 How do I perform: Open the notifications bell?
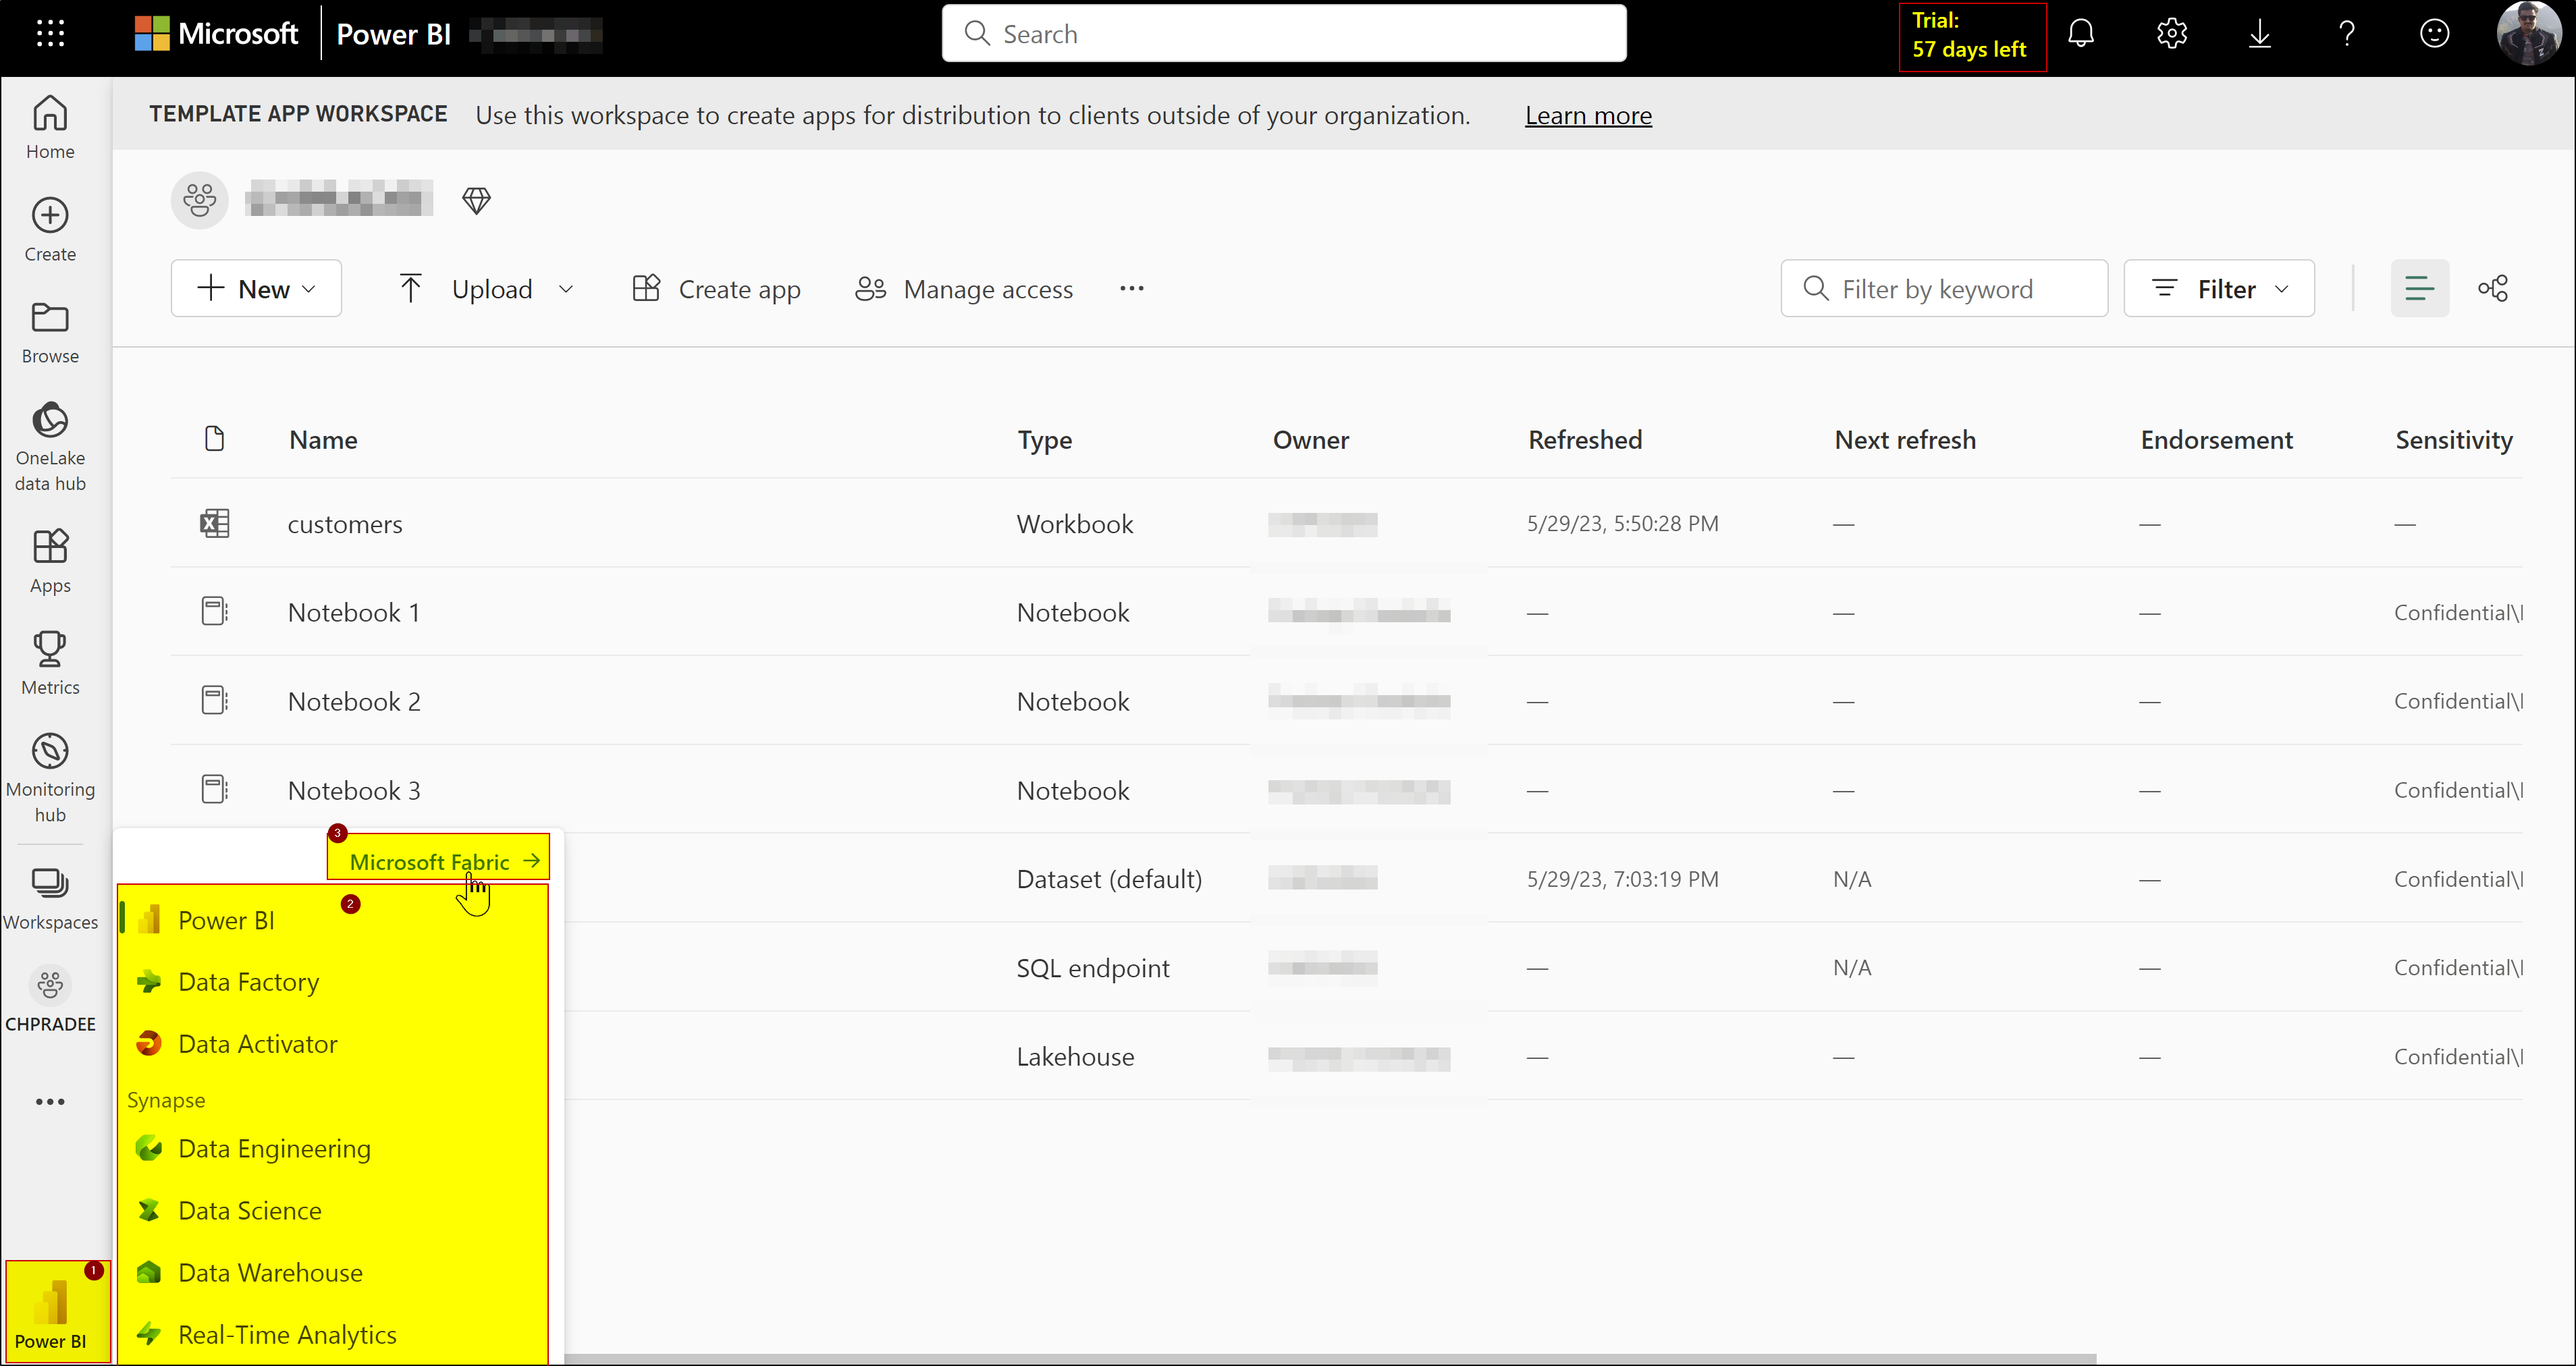coord(2081,34)
